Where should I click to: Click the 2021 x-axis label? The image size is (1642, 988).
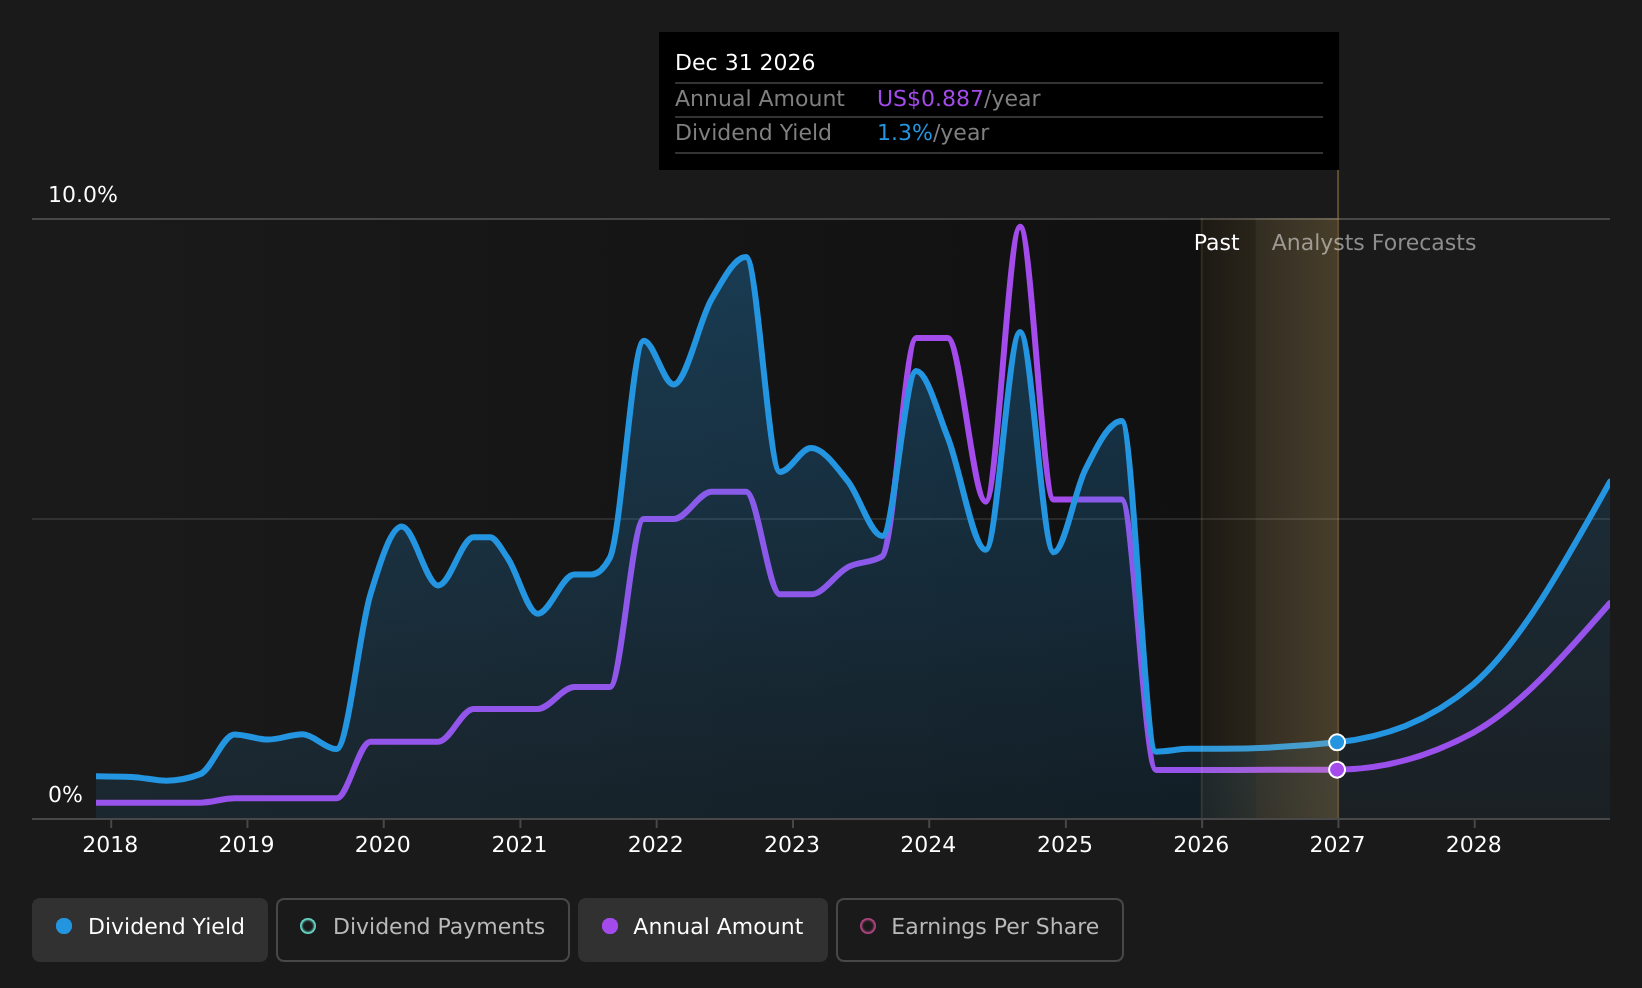tap(519, 845)
